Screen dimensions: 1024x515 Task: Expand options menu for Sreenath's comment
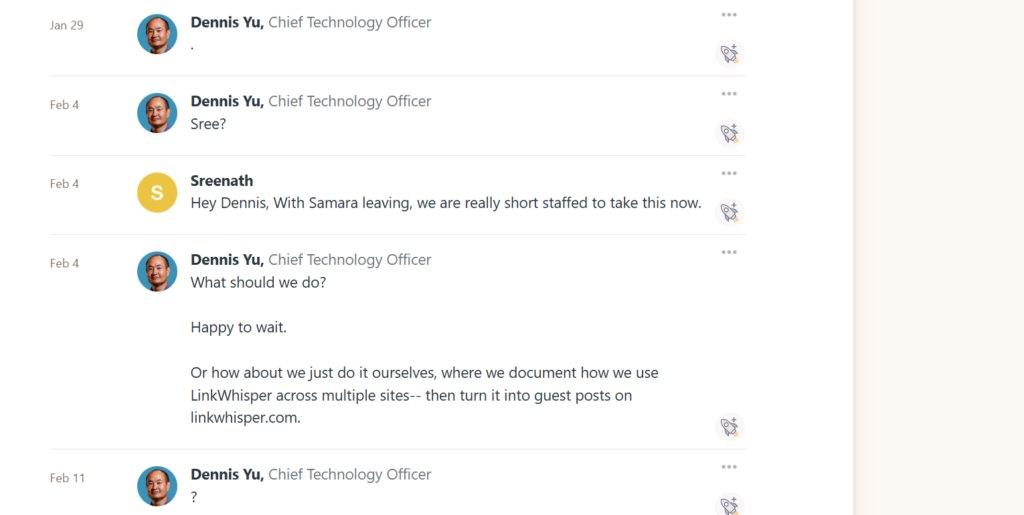tap(729, 173)
